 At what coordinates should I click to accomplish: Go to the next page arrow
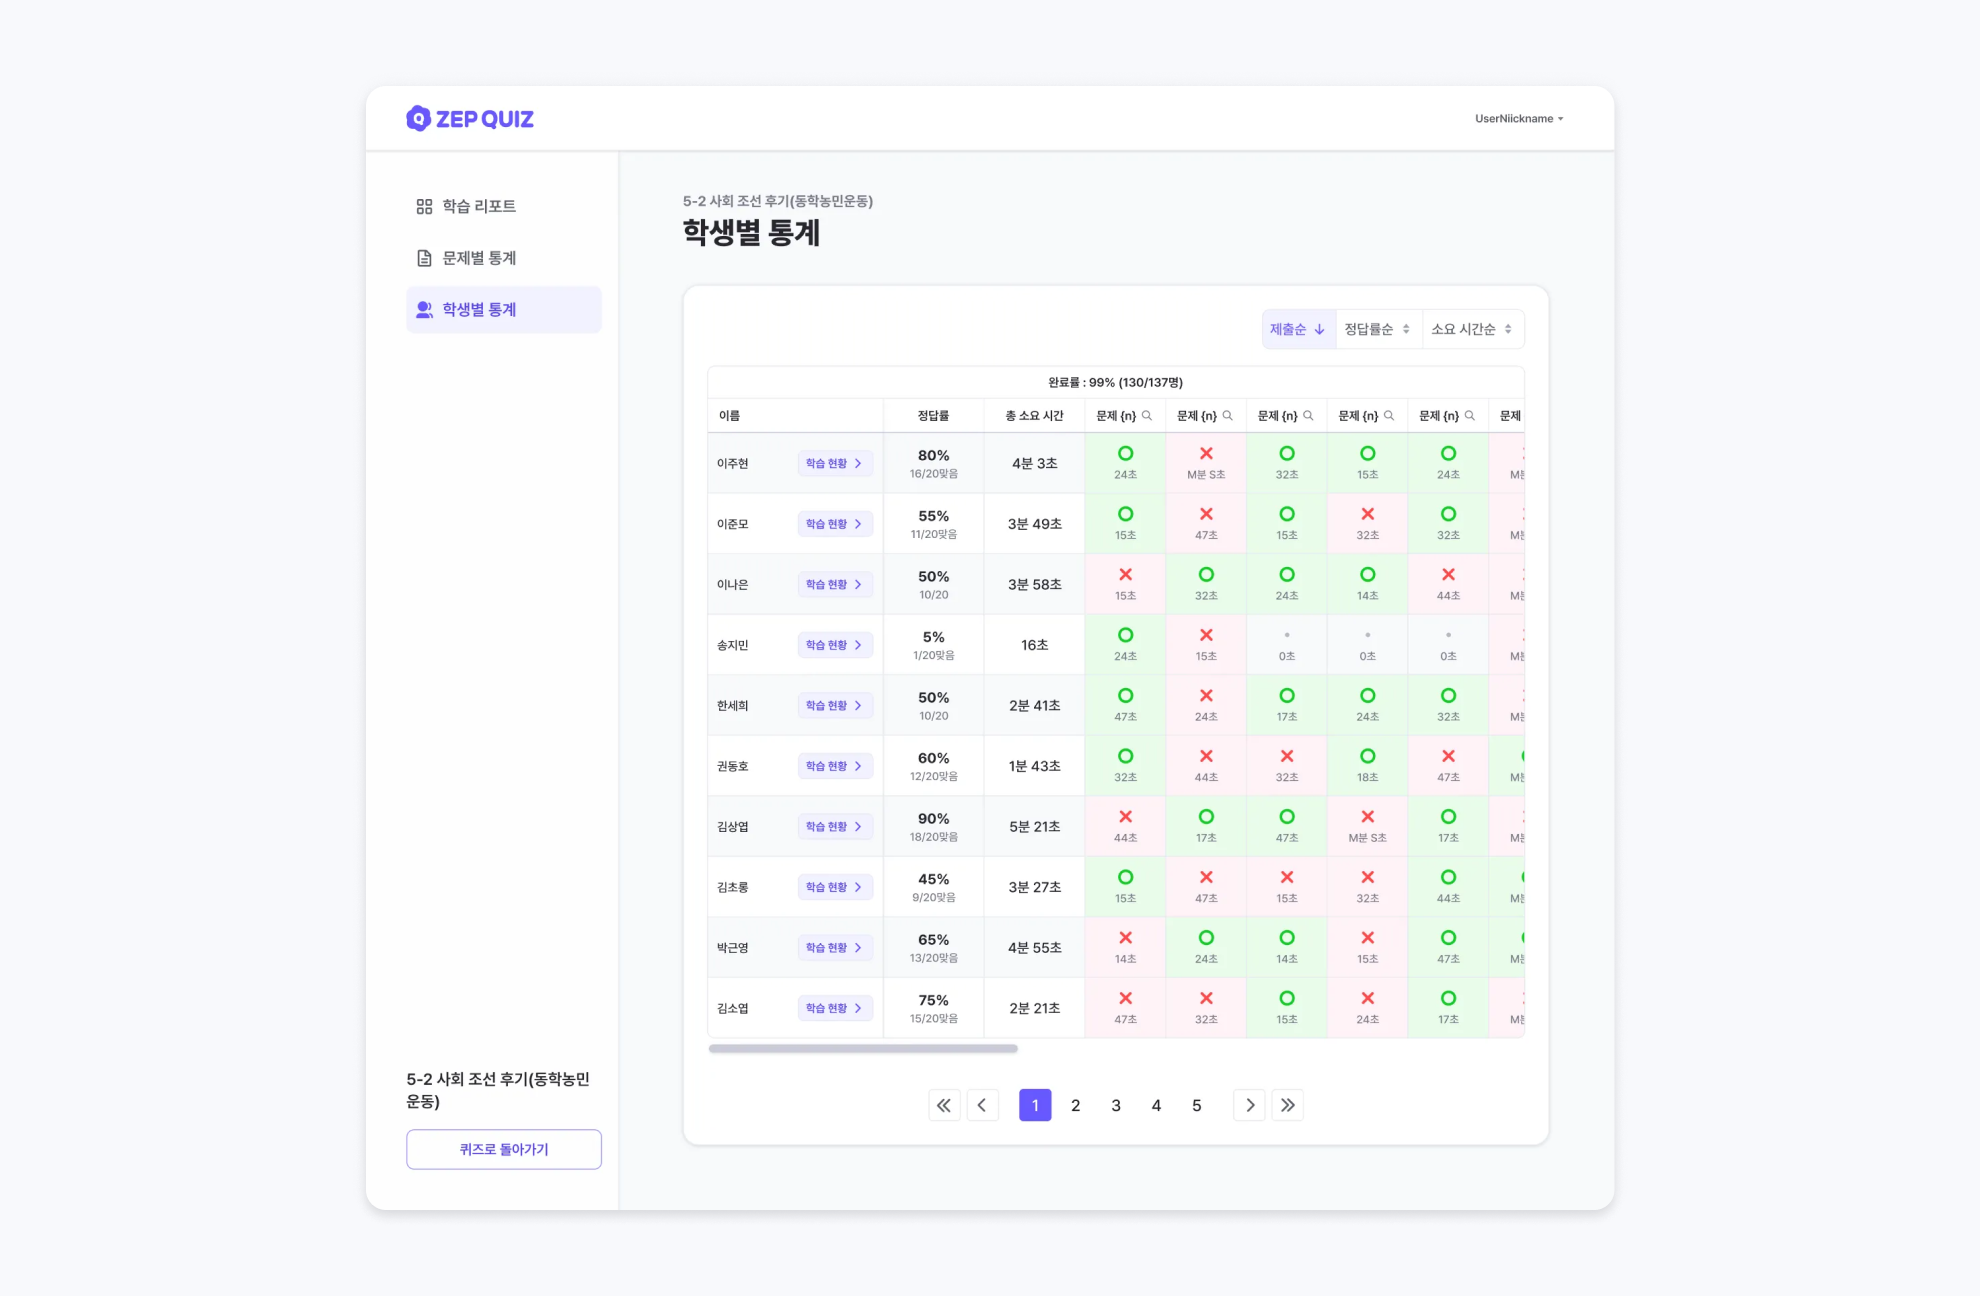(1249, 1105)
